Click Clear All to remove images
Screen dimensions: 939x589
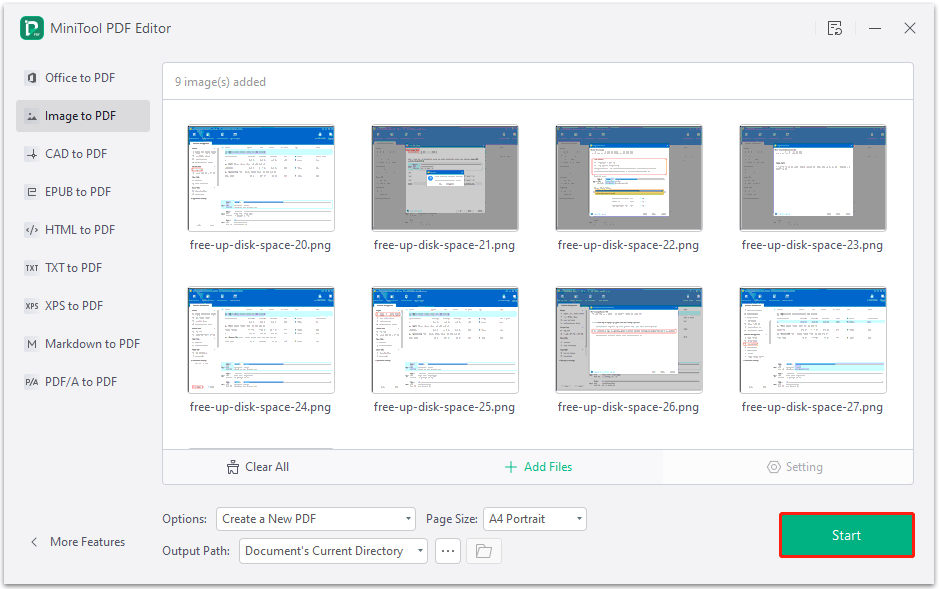pyautogui.click(x=257, y=466)
